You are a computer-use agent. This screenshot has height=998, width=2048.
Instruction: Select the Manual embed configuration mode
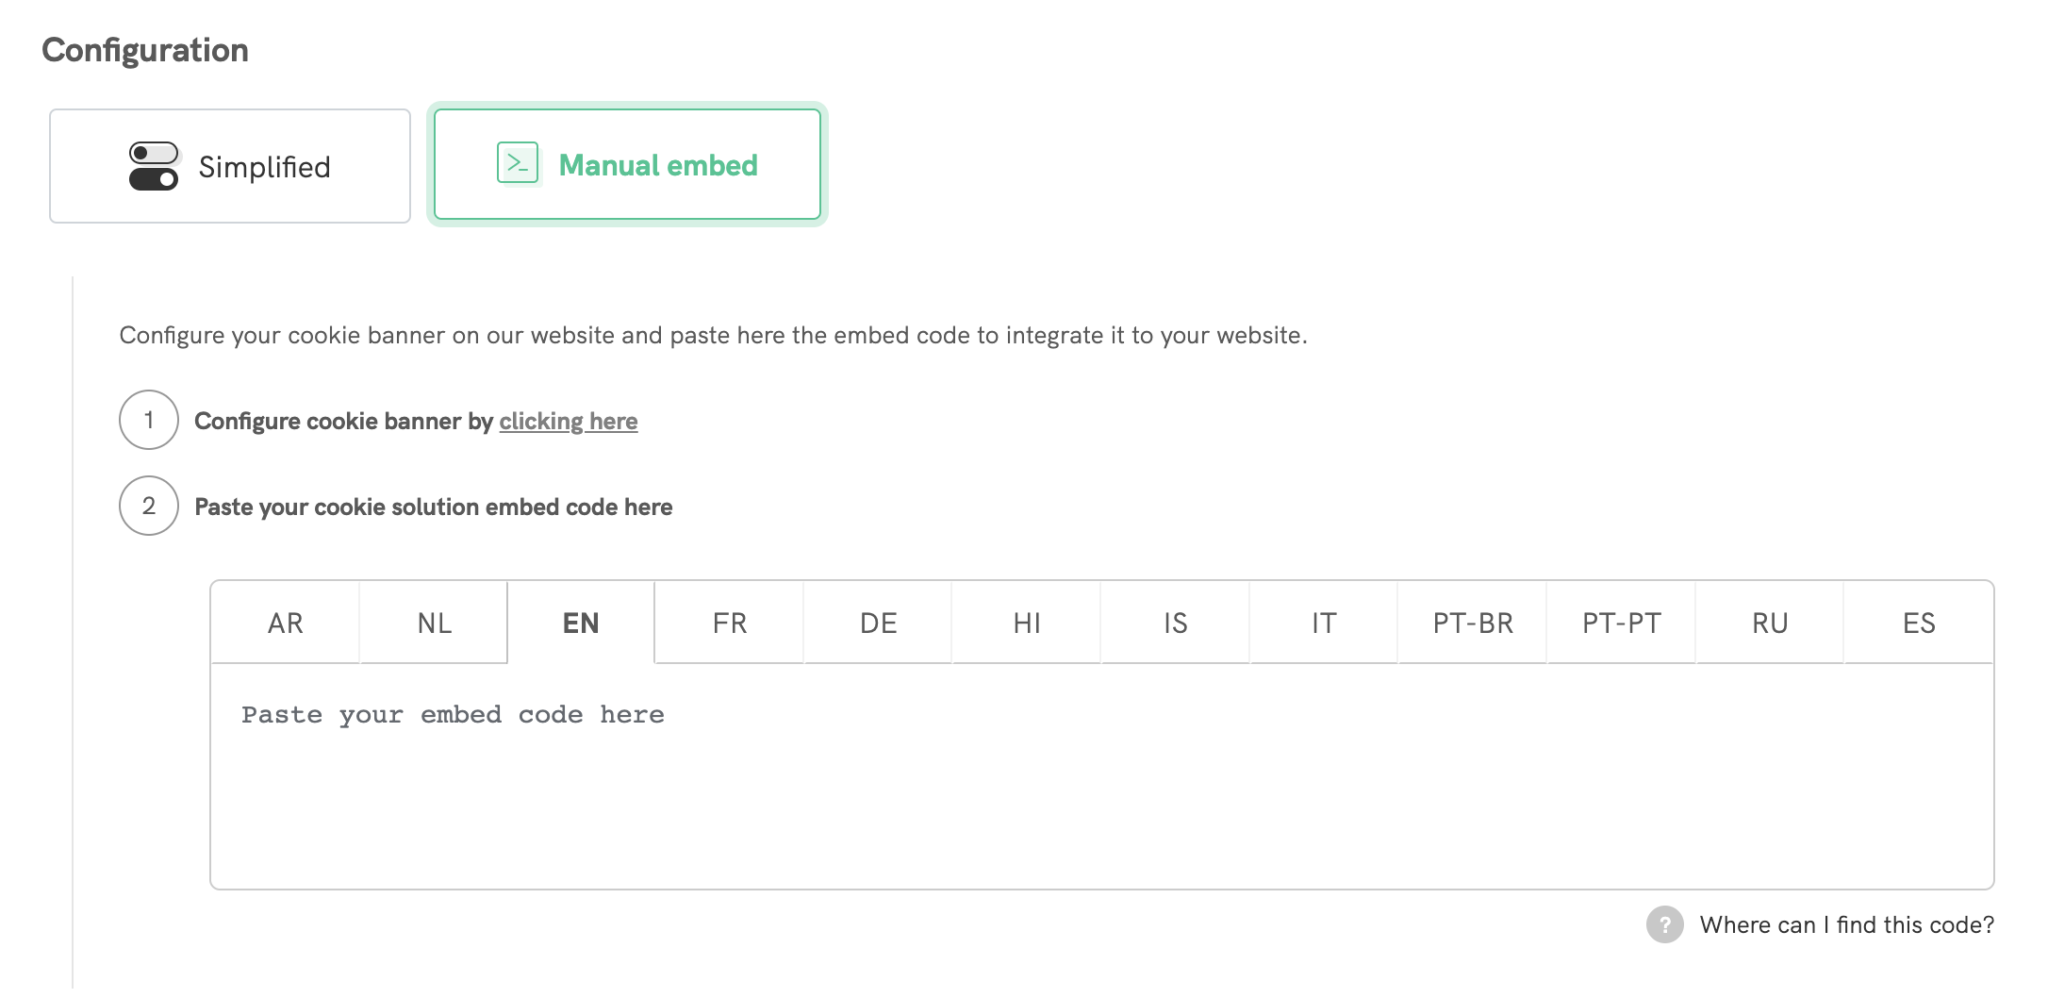626,163
